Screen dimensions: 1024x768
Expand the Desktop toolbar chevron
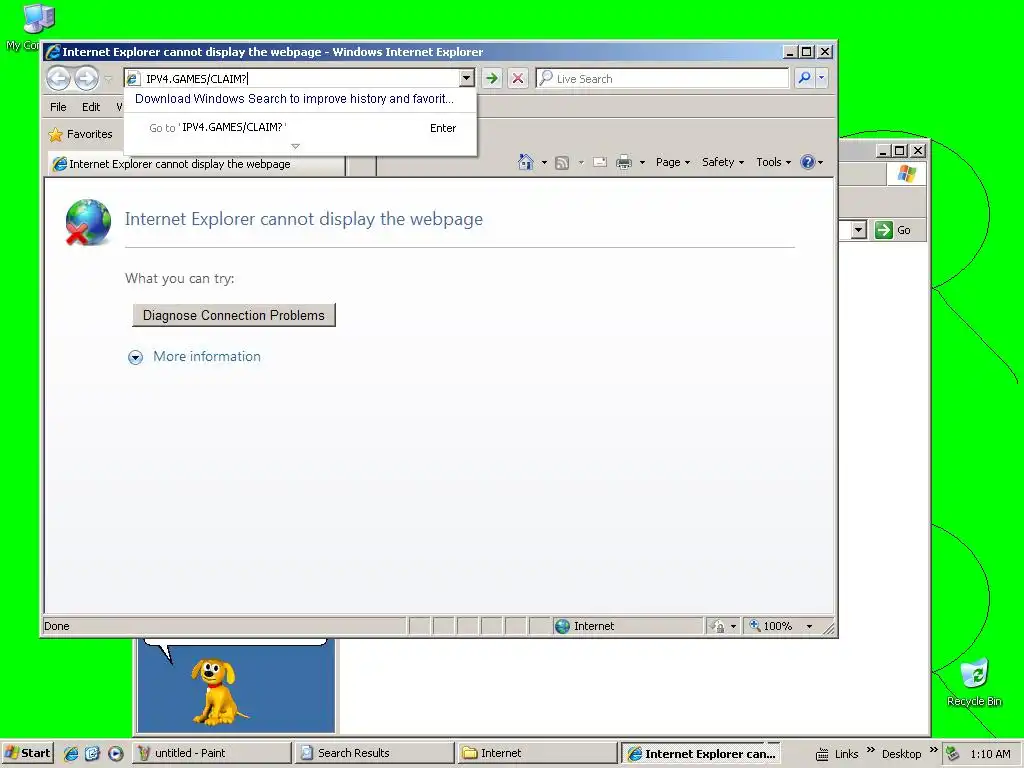[x=934, y=750]
